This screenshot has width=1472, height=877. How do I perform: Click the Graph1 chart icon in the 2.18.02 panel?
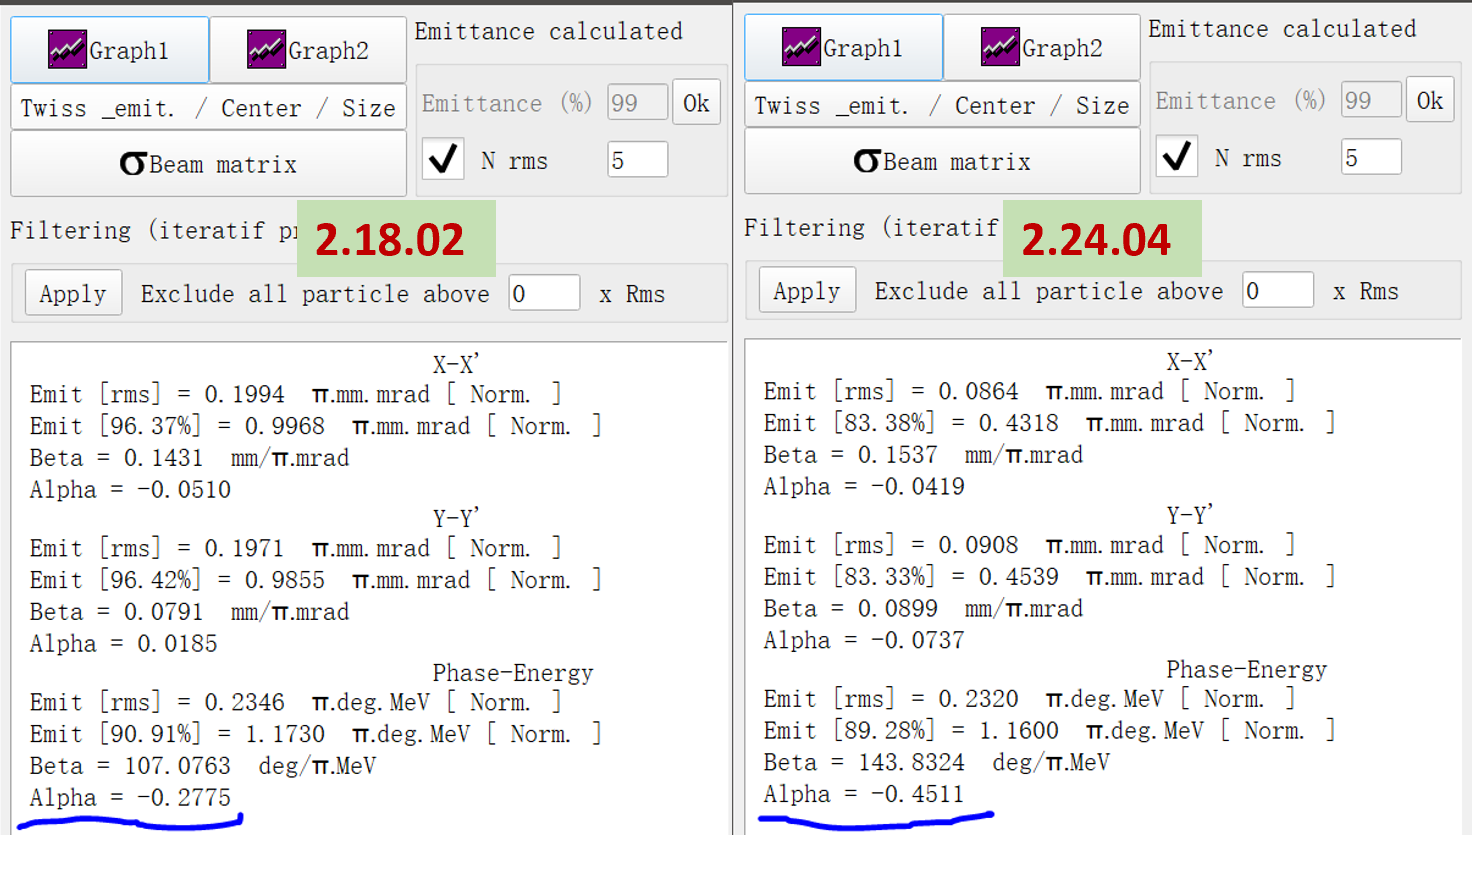click(x=67, y=50)
